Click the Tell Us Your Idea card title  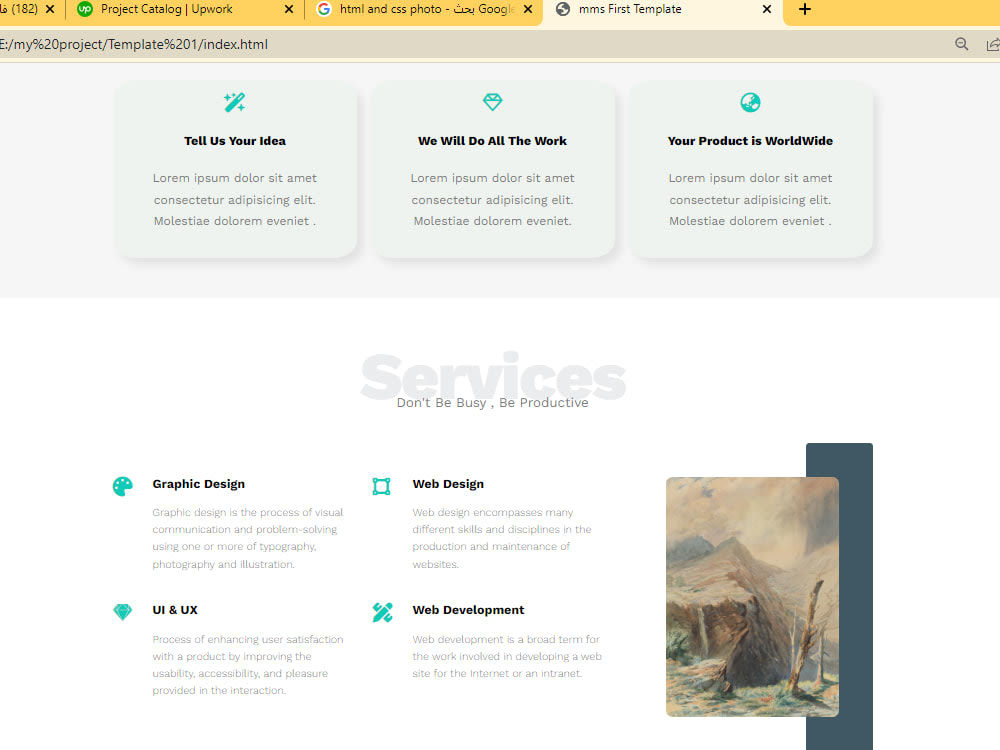click(235, 141)
